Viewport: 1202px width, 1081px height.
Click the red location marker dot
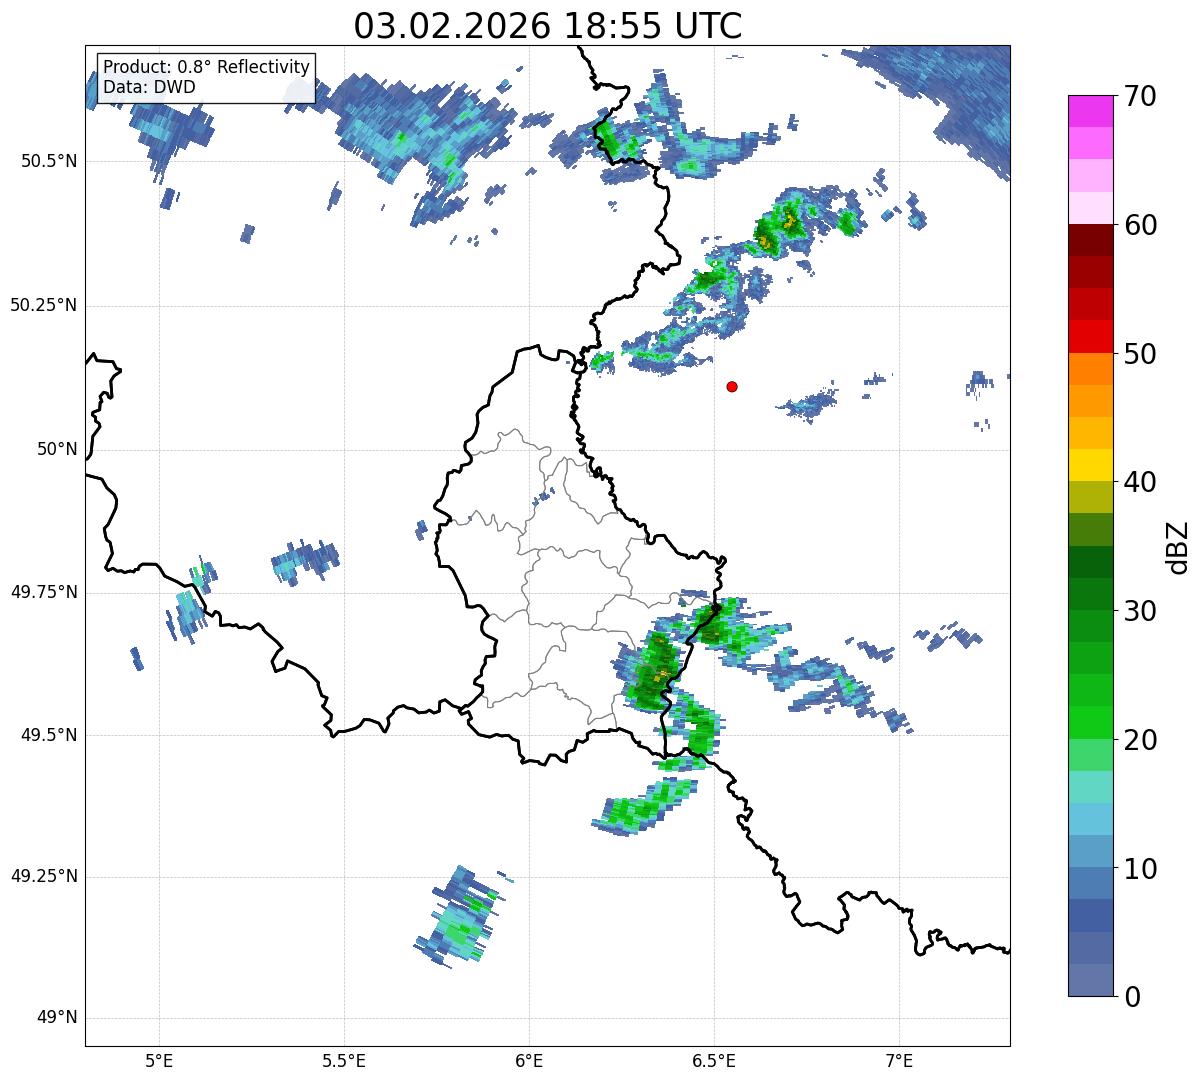pyautogui.click(x=732, y=386)
